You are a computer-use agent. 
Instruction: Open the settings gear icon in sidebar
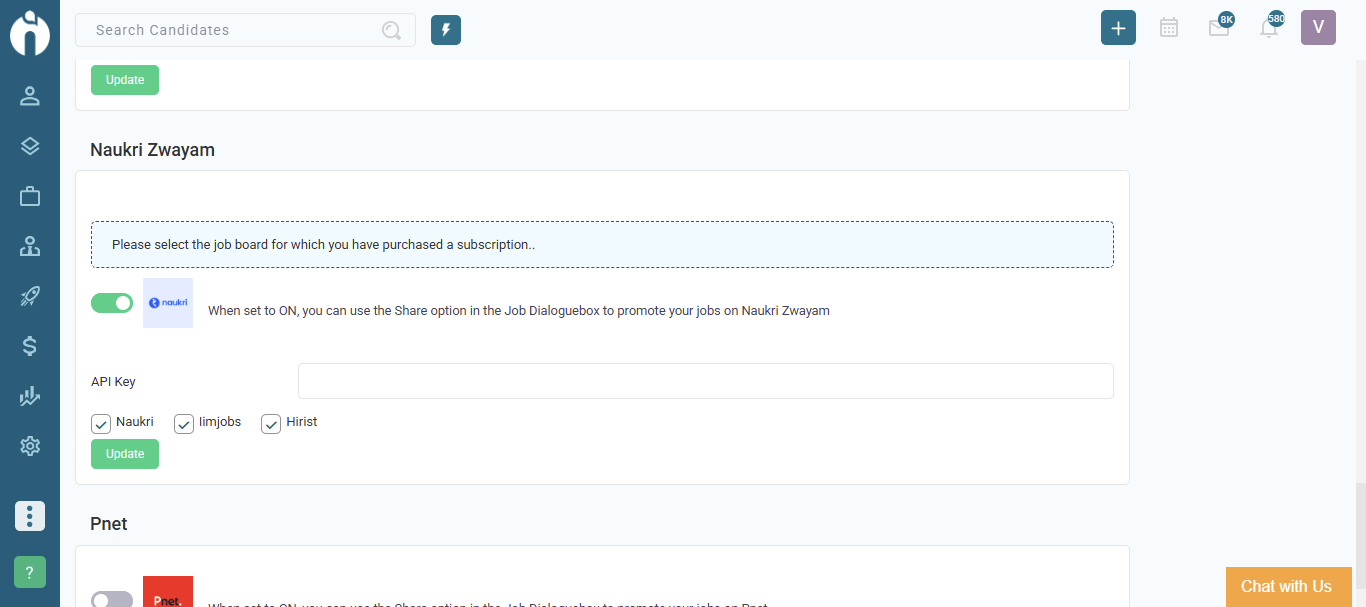pyautogui.click(x=30, y=446)
